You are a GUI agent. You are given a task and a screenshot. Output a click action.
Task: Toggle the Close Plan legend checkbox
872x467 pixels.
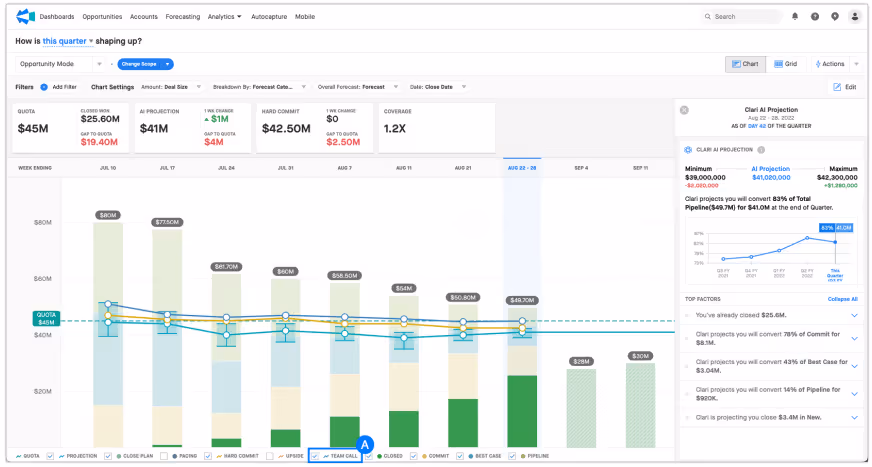pos(108,456)
